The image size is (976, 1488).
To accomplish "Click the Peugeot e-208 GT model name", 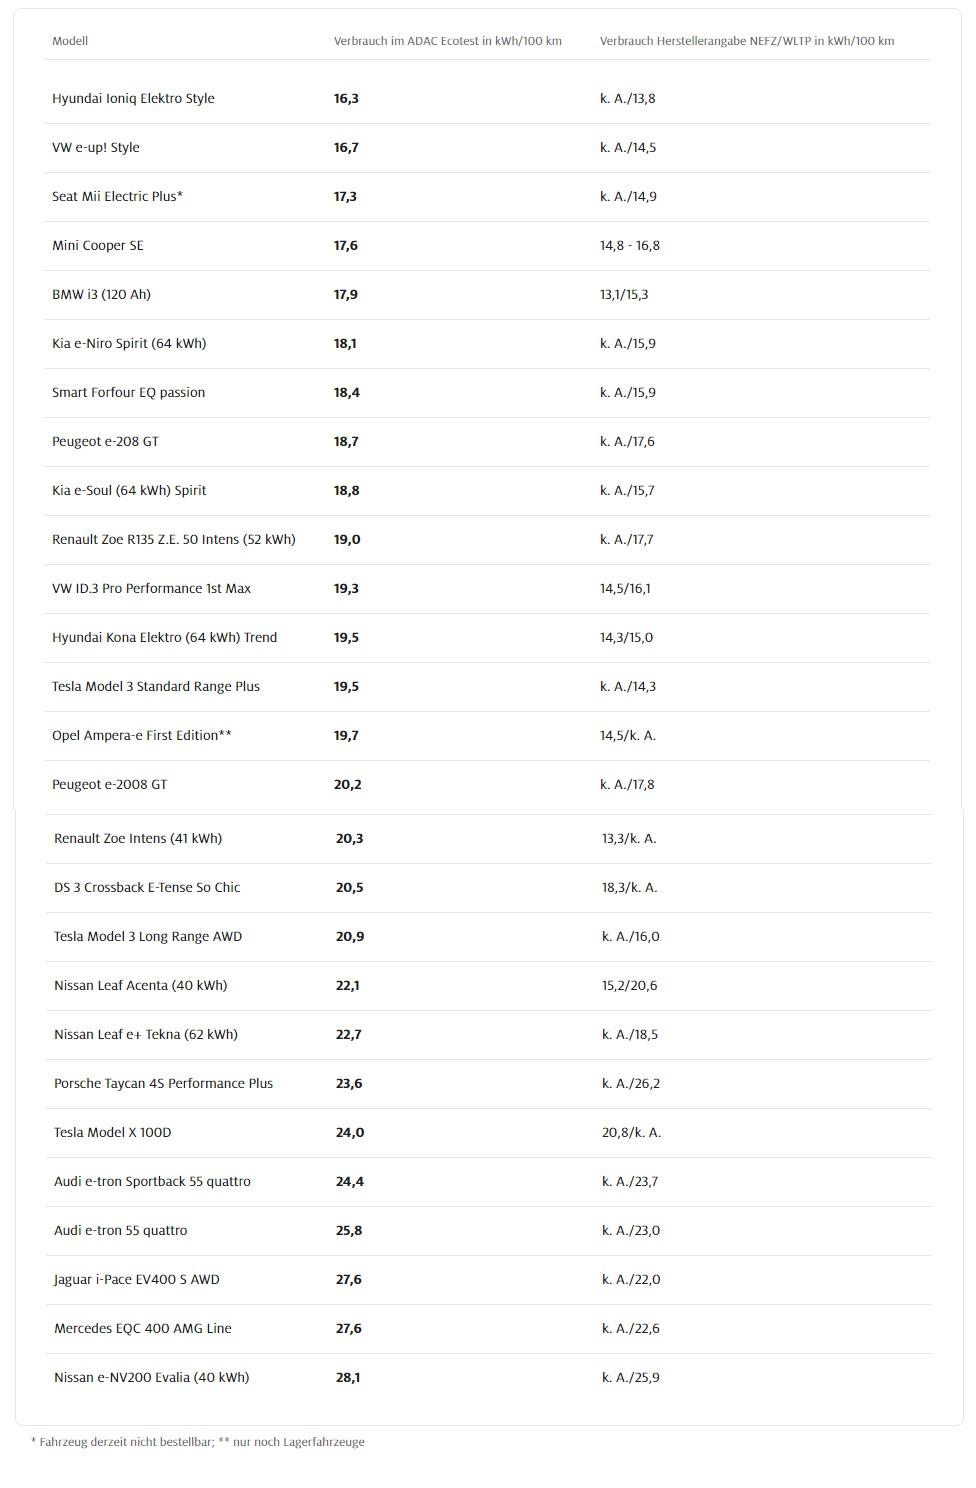I will click(x=105, y=441).
